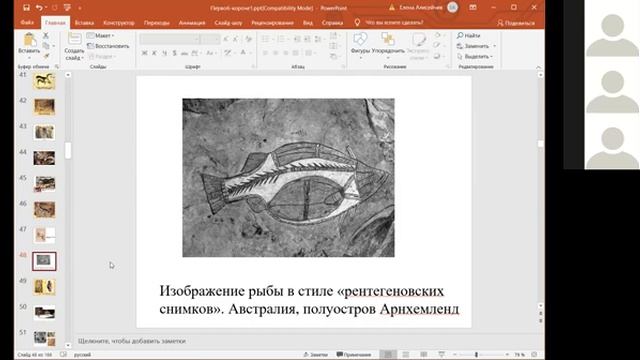Switch to the Конструктор tab

click(x=119, y=23)
